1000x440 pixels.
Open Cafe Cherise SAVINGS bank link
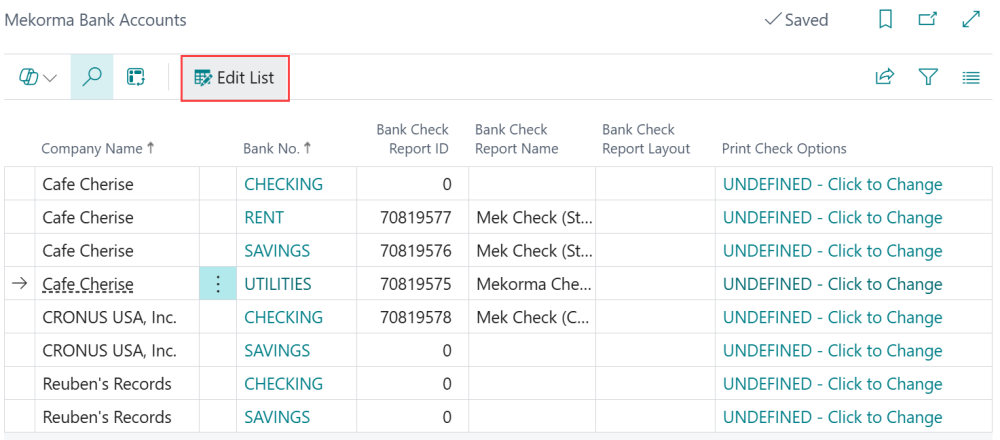pos(277,251)
